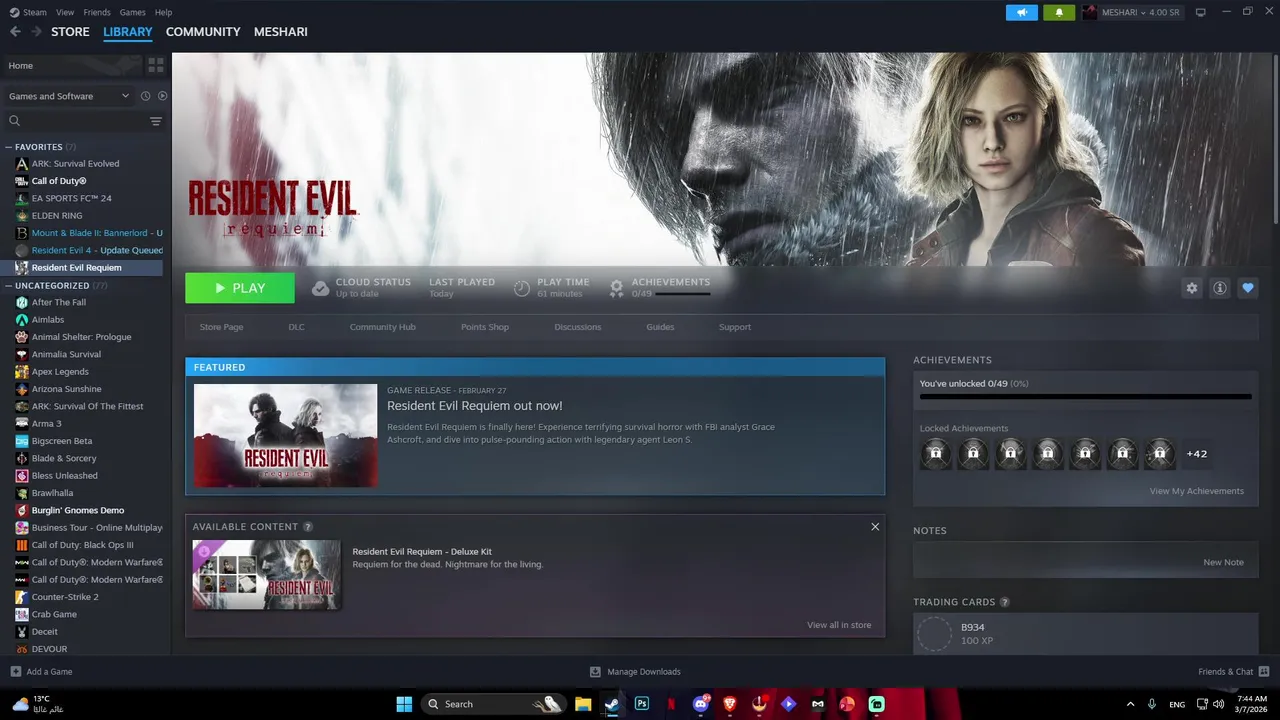Image resolution: width=1280 pixels, height=720 pixels.
Task: Open the Support link
Action: [x=735, y=327]
